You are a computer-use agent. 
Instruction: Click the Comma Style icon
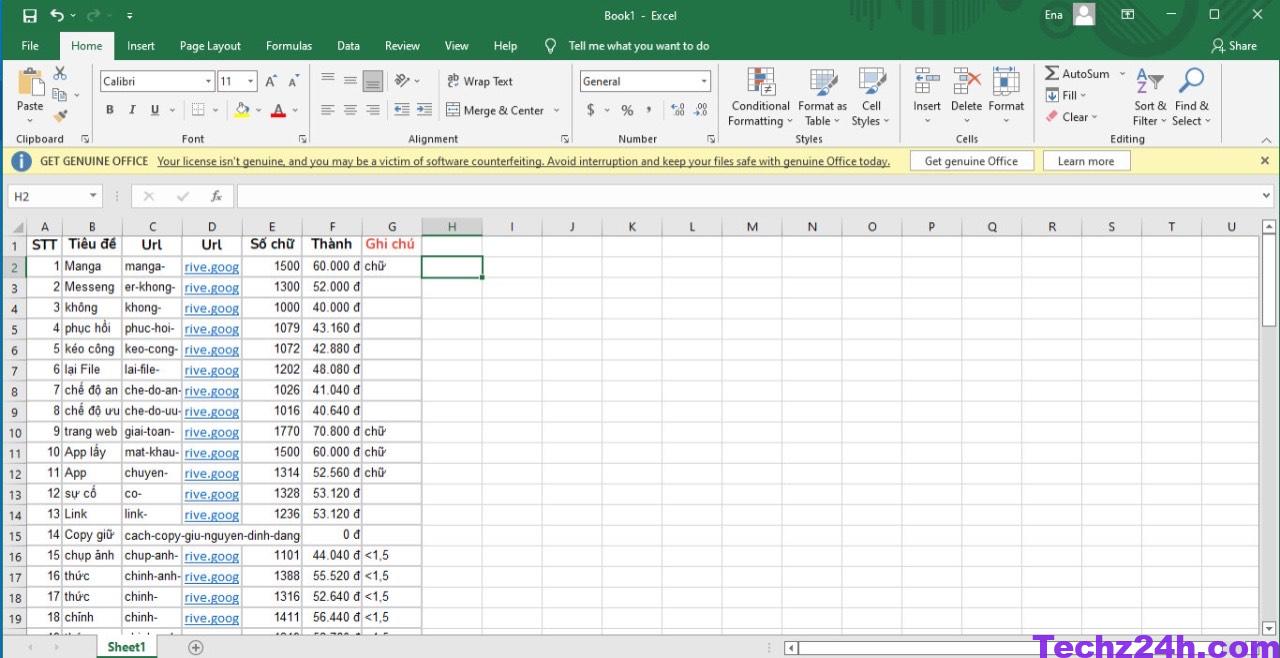coord(649,110)
